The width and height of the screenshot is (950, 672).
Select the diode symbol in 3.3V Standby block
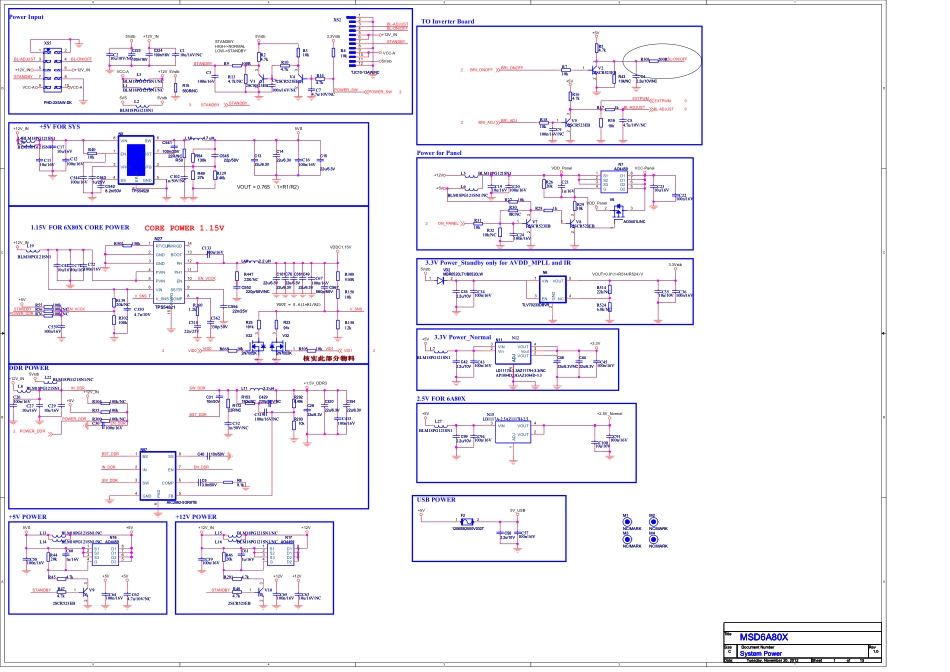pyautogui.click(x=439, y=281)
